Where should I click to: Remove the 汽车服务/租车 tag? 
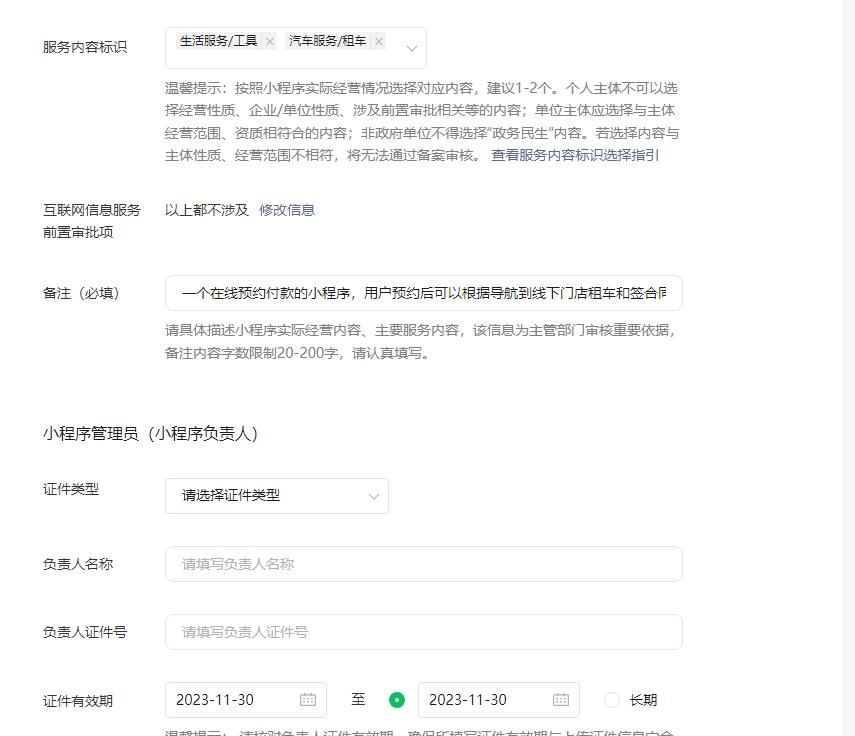378,42
